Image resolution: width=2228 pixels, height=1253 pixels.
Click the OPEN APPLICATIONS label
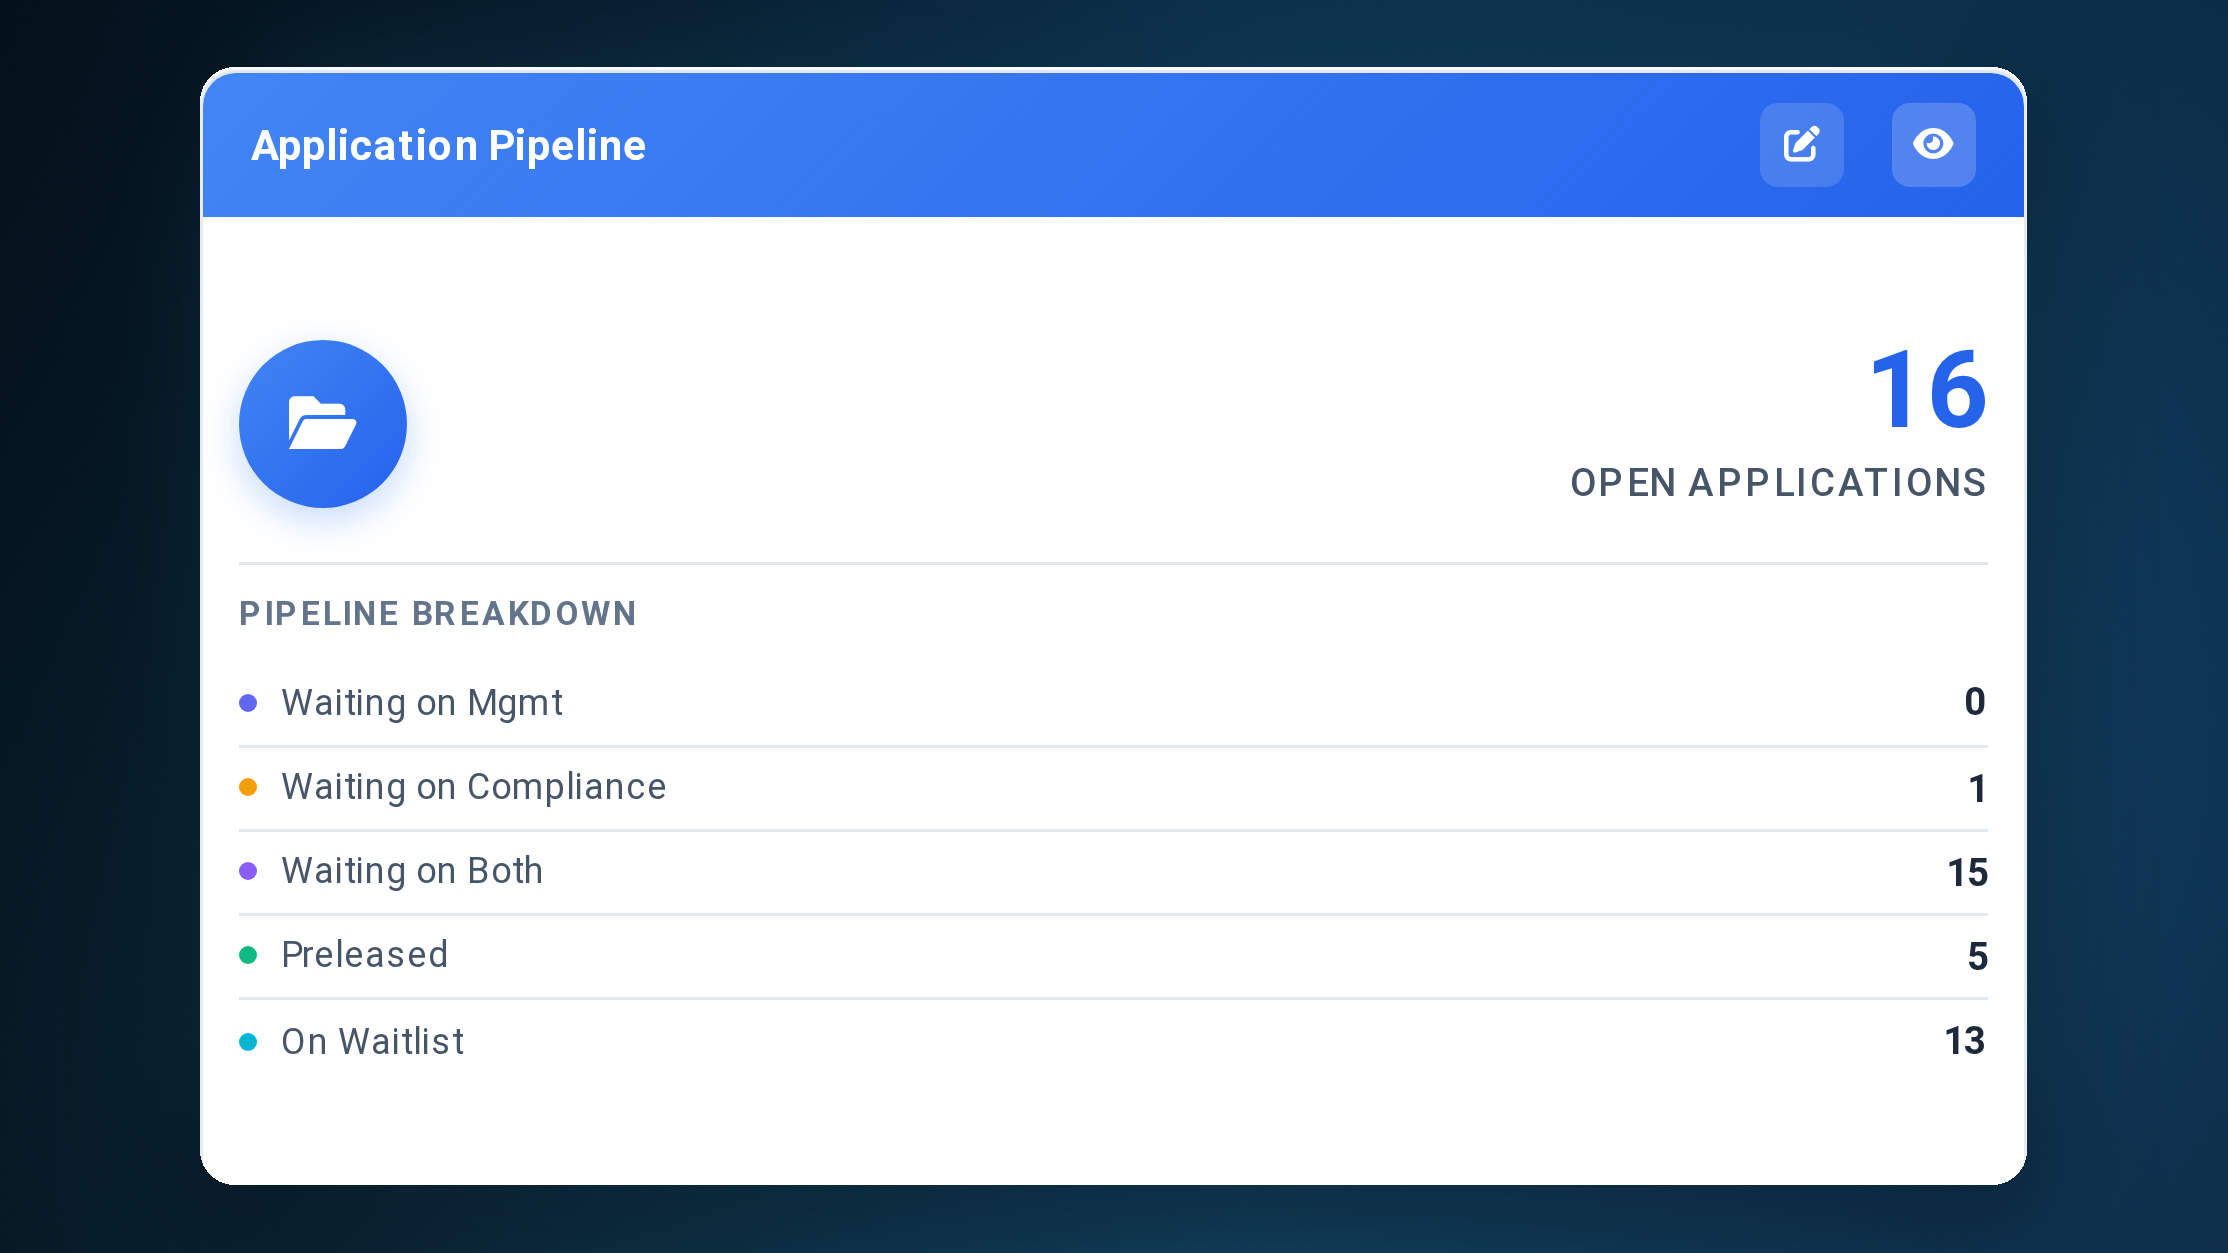[1778, 483]
